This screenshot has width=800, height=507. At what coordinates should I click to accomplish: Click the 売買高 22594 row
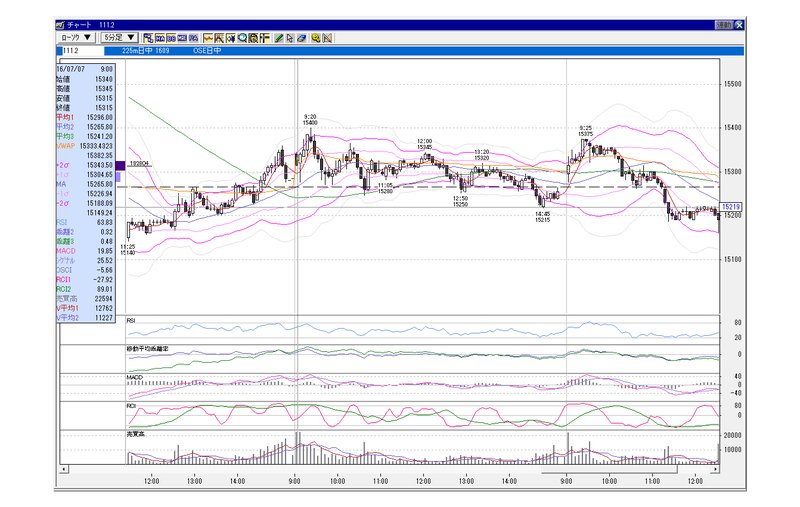pos(85,298)
